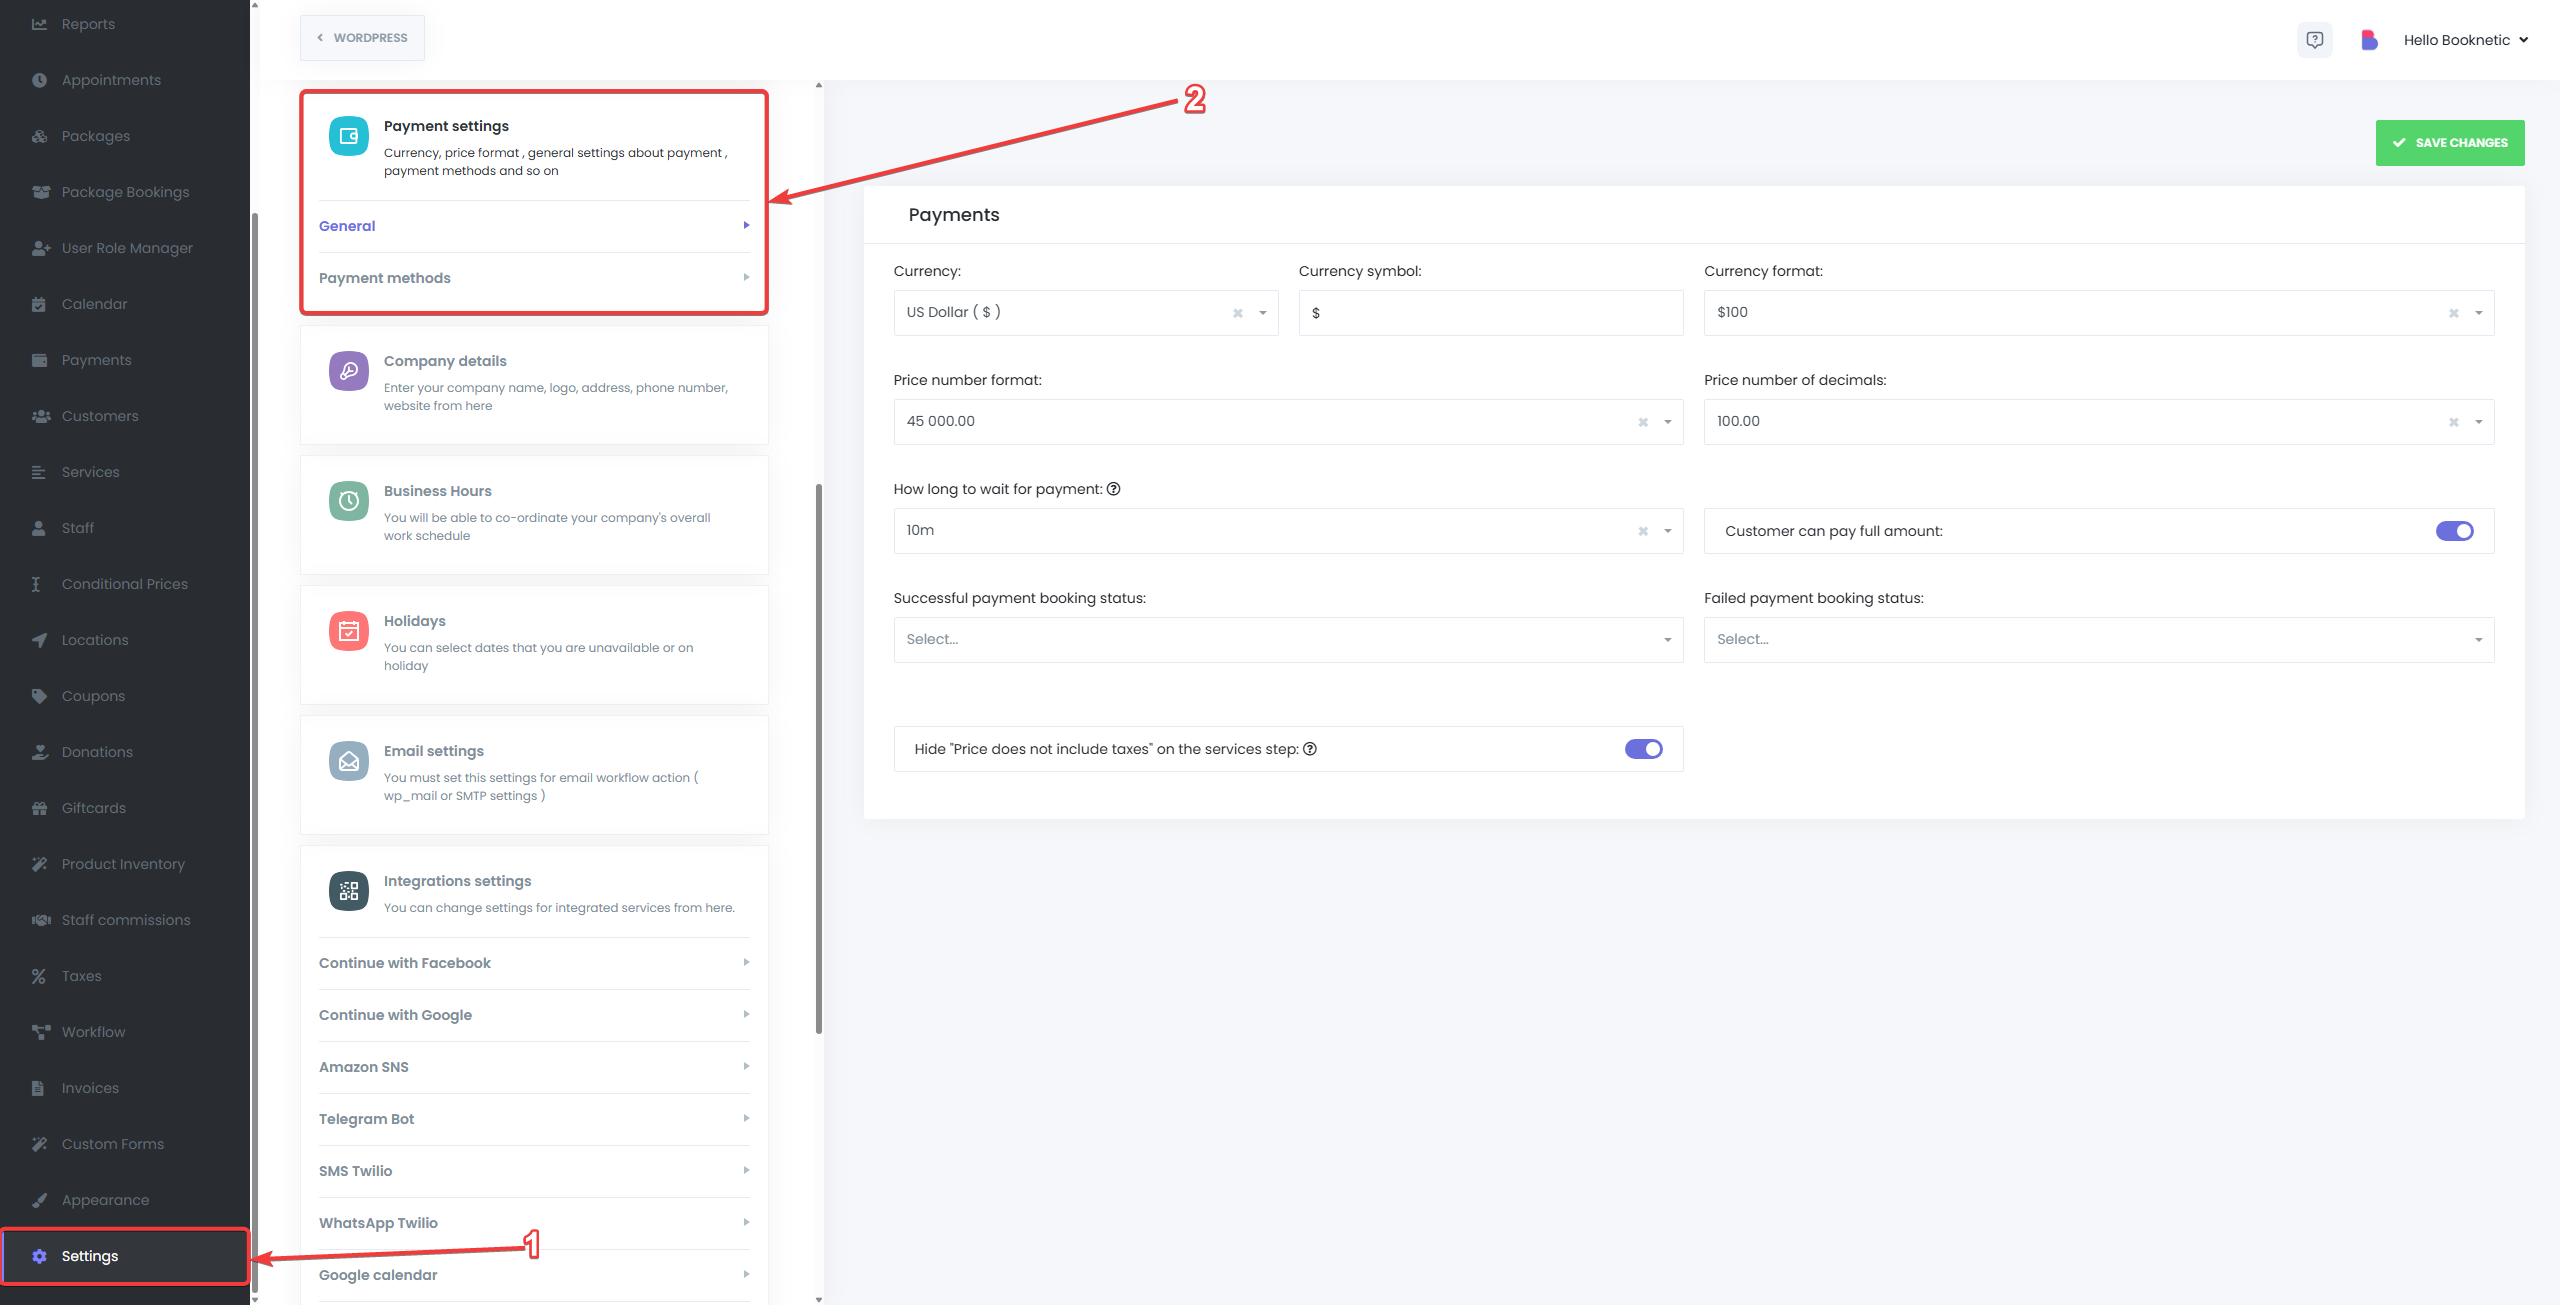Click the hide taxes help question icon
2560x1305 pixels.
point(1309,749)
